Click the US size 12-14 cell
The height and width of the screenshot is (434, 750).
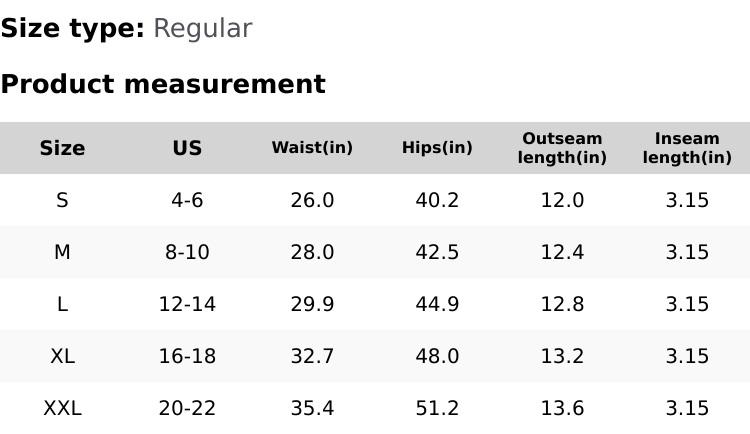tap(187, 304)
